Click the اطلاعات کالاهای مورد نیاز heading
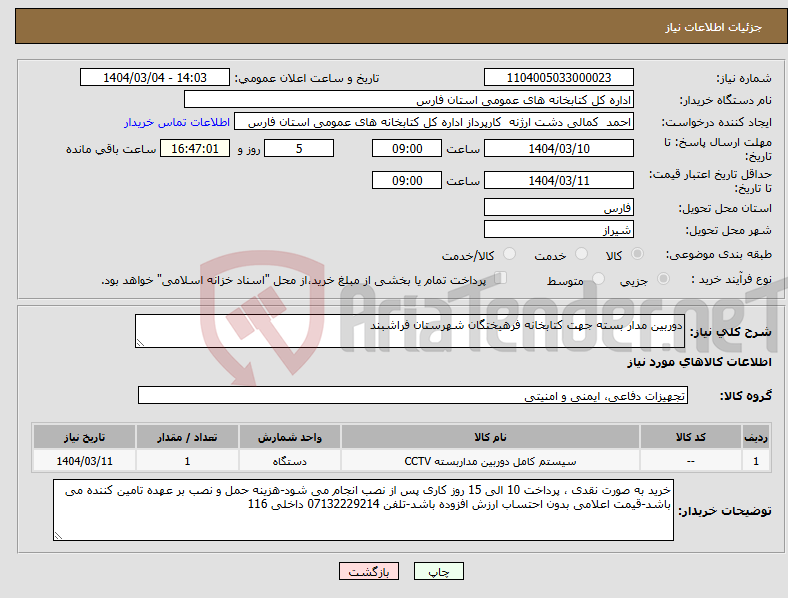This screenshot has width=788, height=598. 699,362
